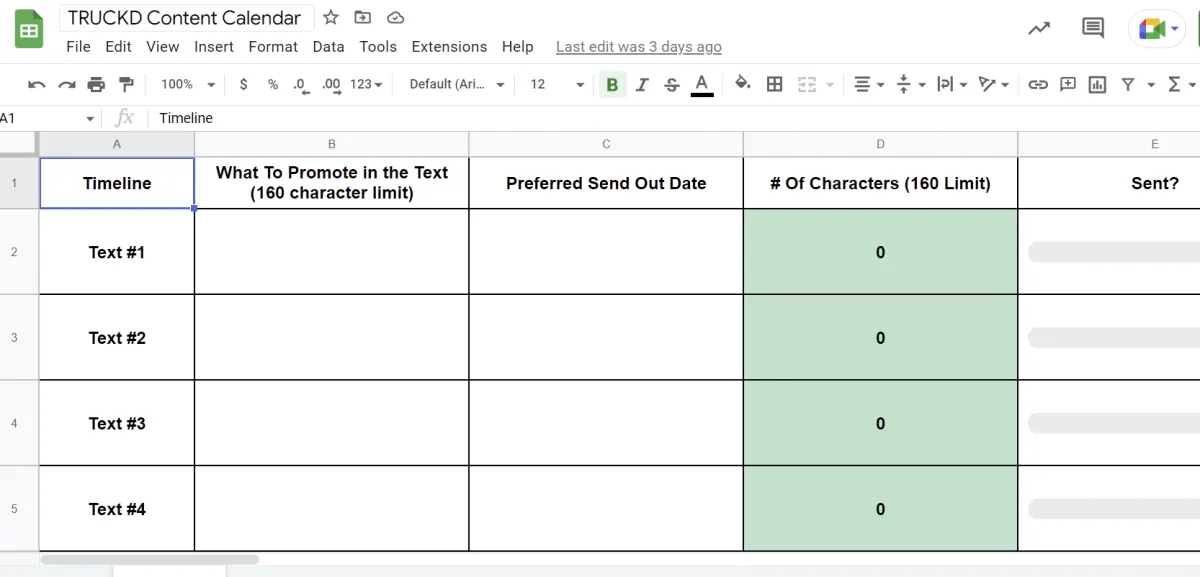This screenshot has width=1200, height=577.
Task: Print the spreadsheet
Action: [x=96, y=84]
